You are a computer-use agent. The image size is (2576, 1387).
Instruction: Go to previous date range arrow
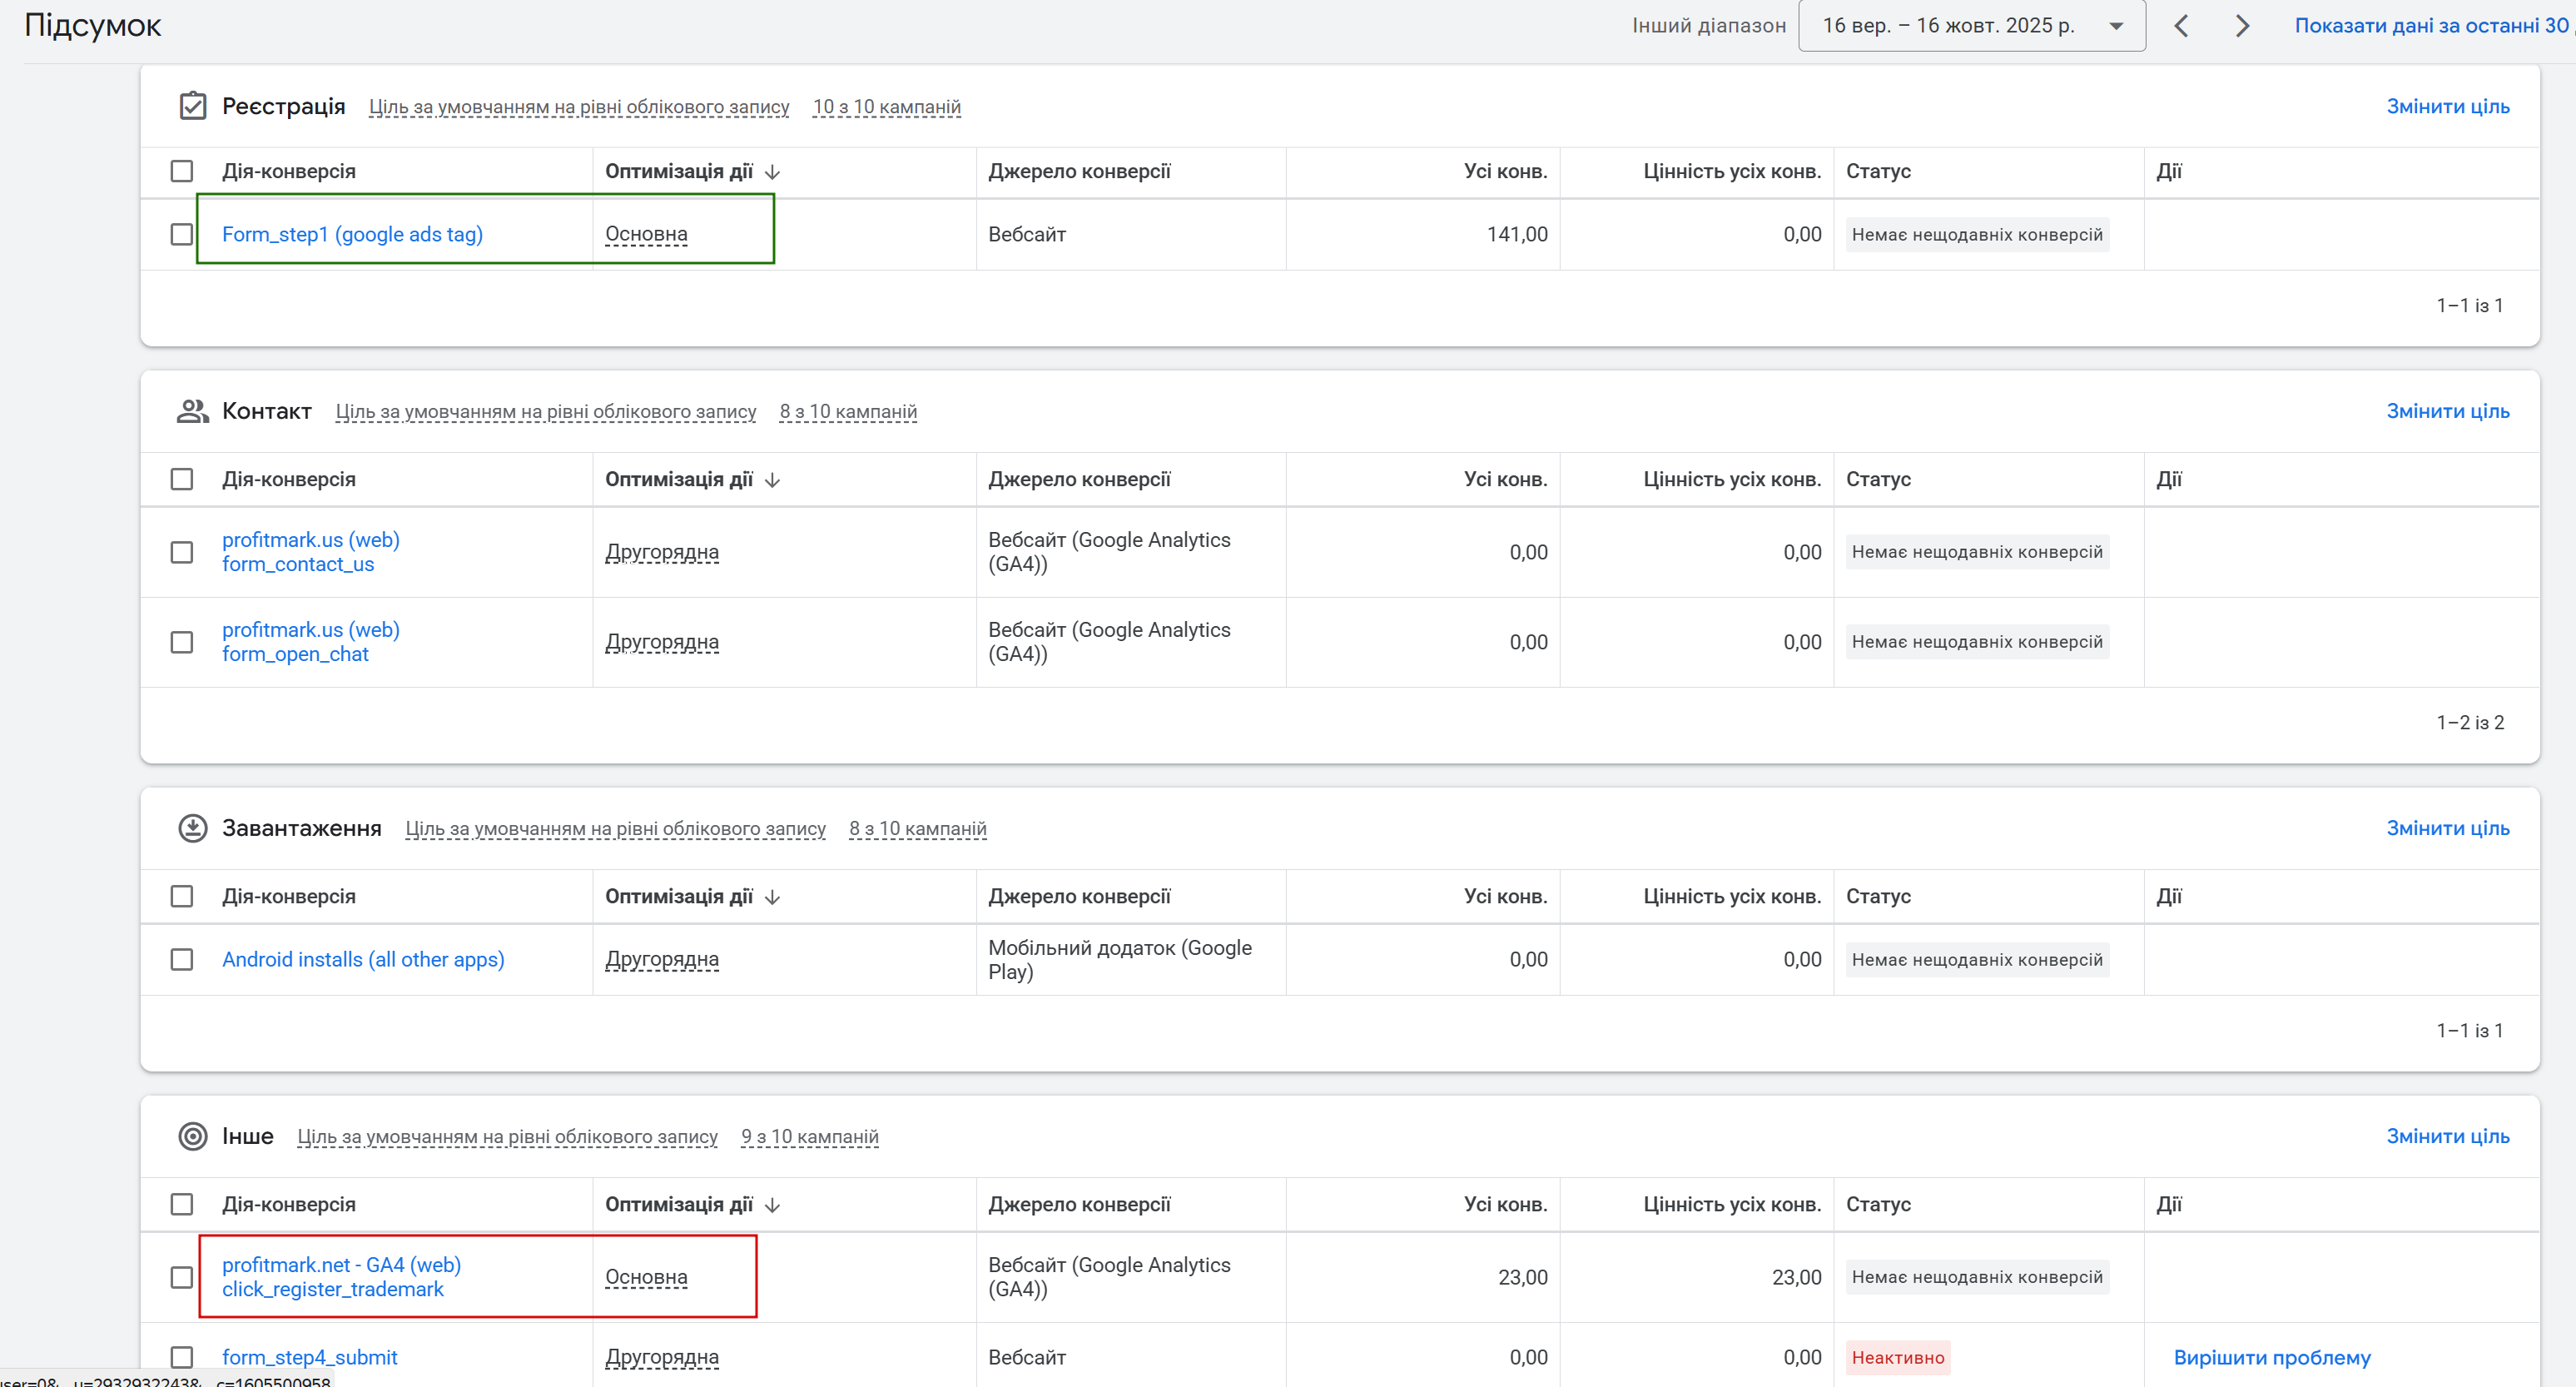2182,26
